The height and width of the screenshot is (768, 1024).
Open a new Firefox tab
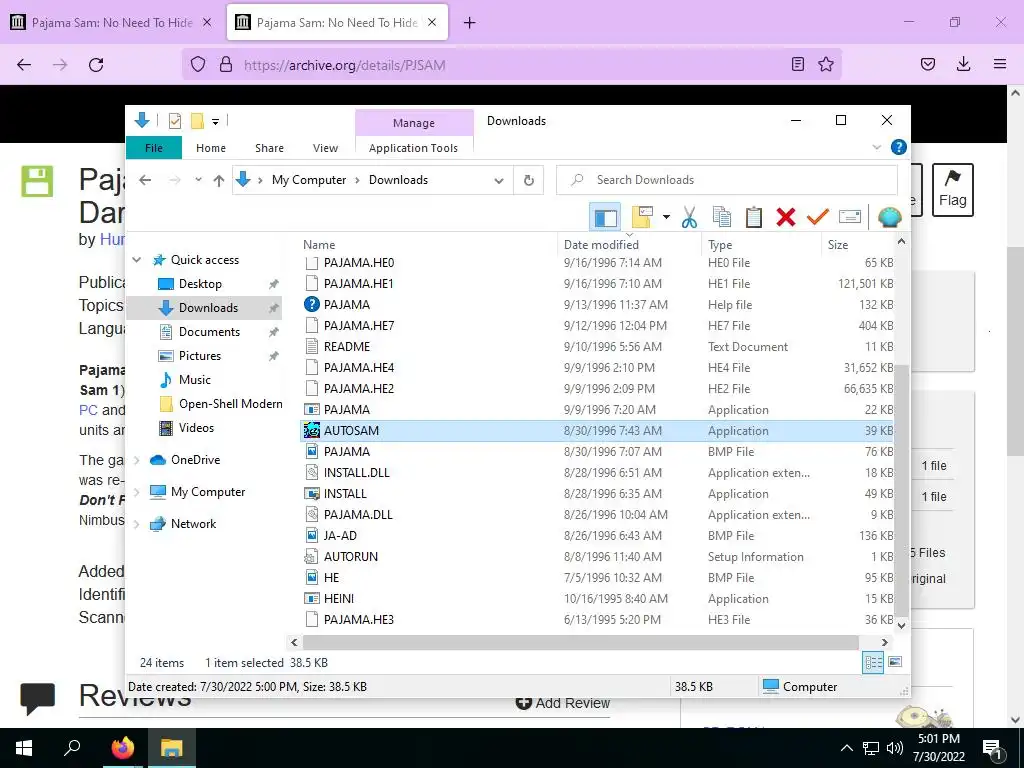click(x=469, y=23)
